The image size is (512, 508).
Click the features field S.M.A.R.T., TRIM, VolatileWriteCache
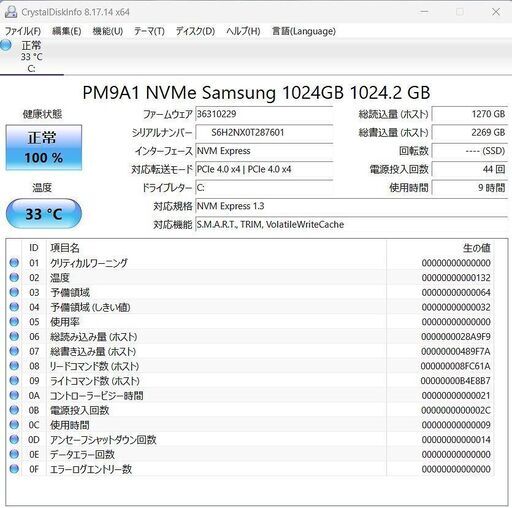pos(351,224)
